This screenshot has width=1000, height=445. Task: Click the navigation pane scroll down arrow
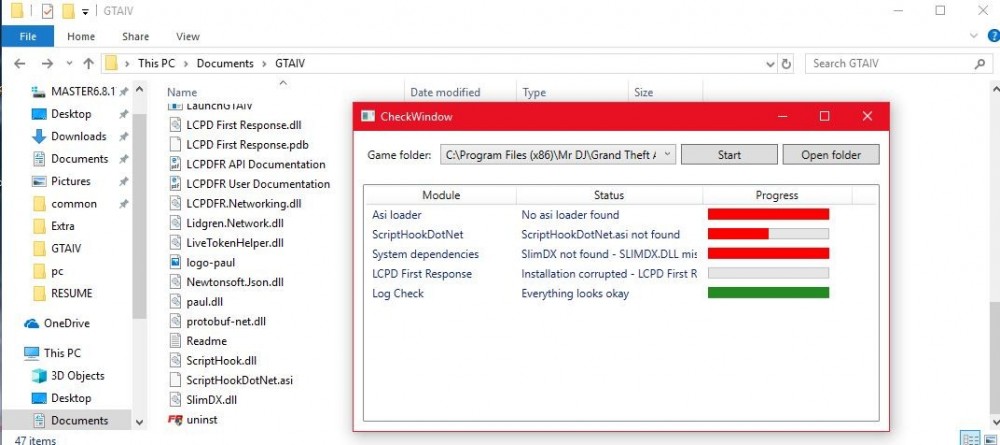(140, 421)
